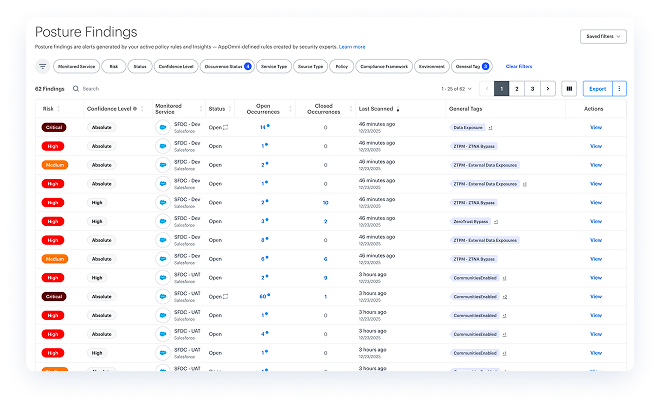Click the Confidence Level info icon

point(135,107)
